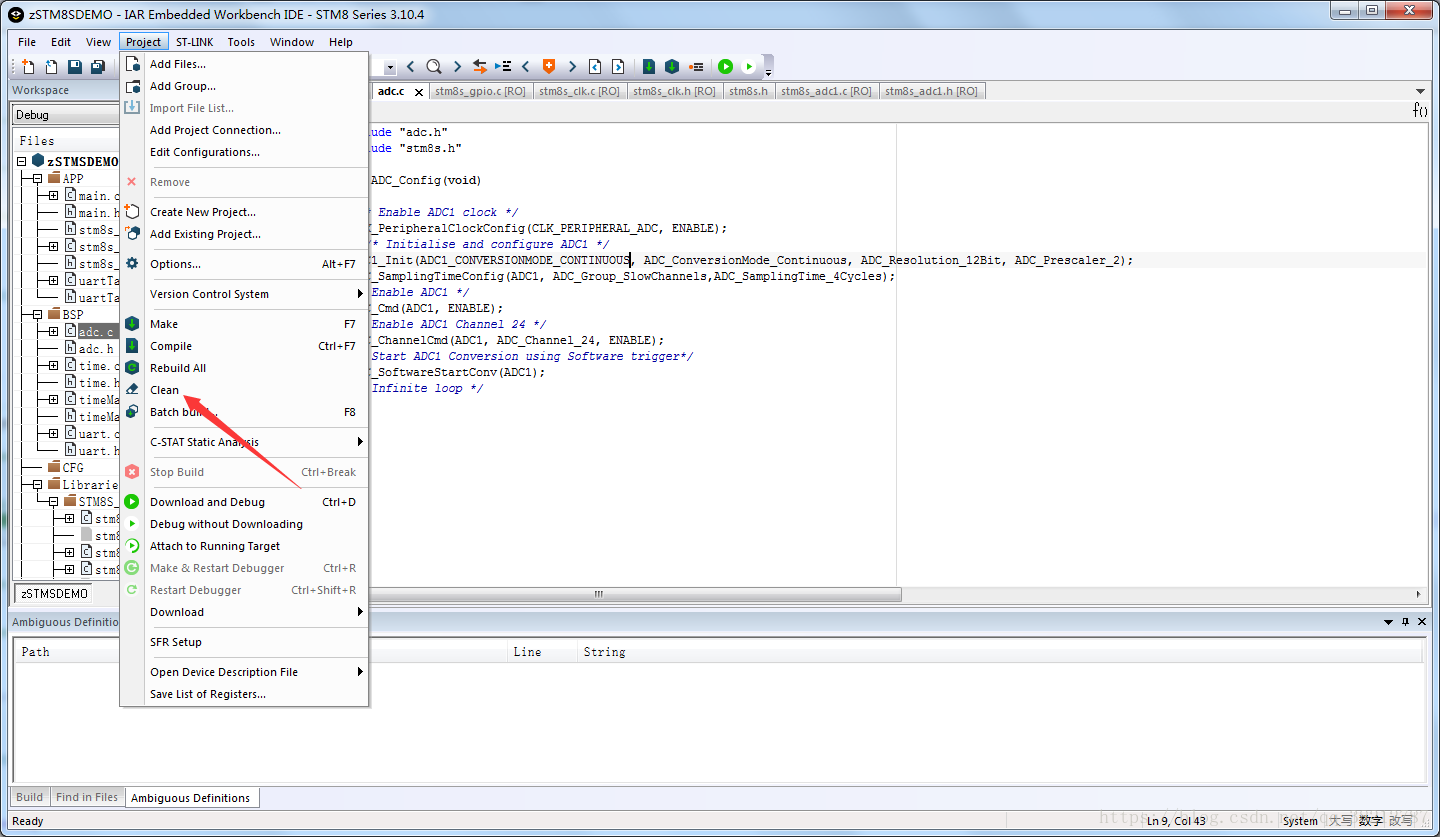Switch to the stm8s_gpio.c [RO] tab
This screenshot has width=1440, height=837.
coord(480,91)
